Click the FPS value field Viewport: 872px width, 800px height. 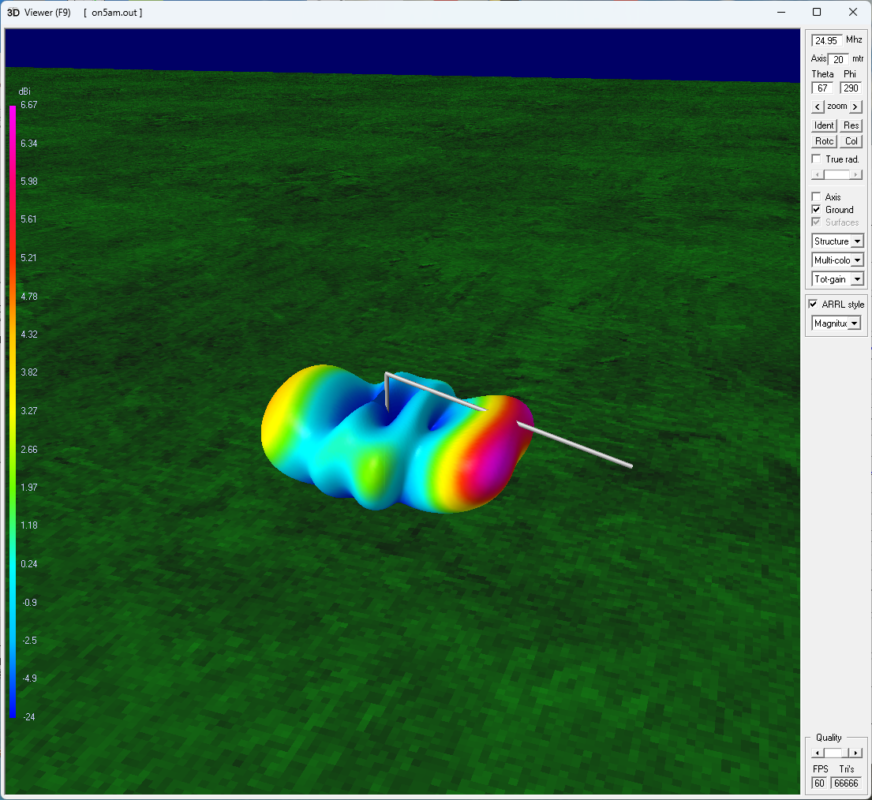tap(819, 783)
